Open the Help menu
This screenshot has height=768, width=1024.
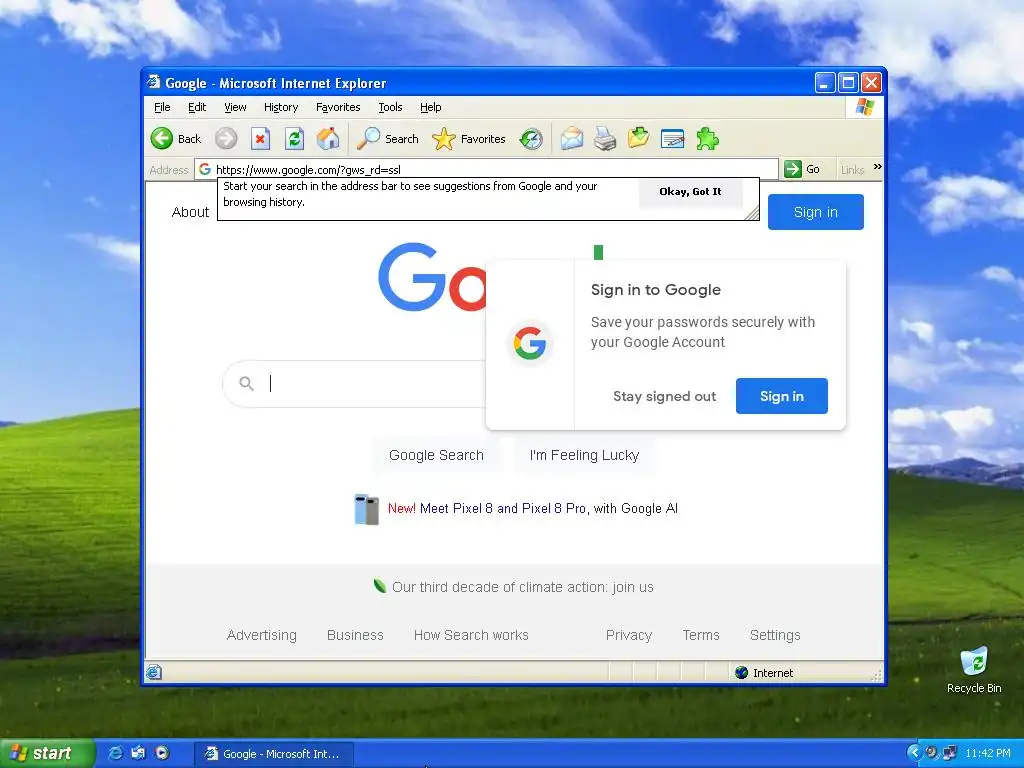(430, 107)
